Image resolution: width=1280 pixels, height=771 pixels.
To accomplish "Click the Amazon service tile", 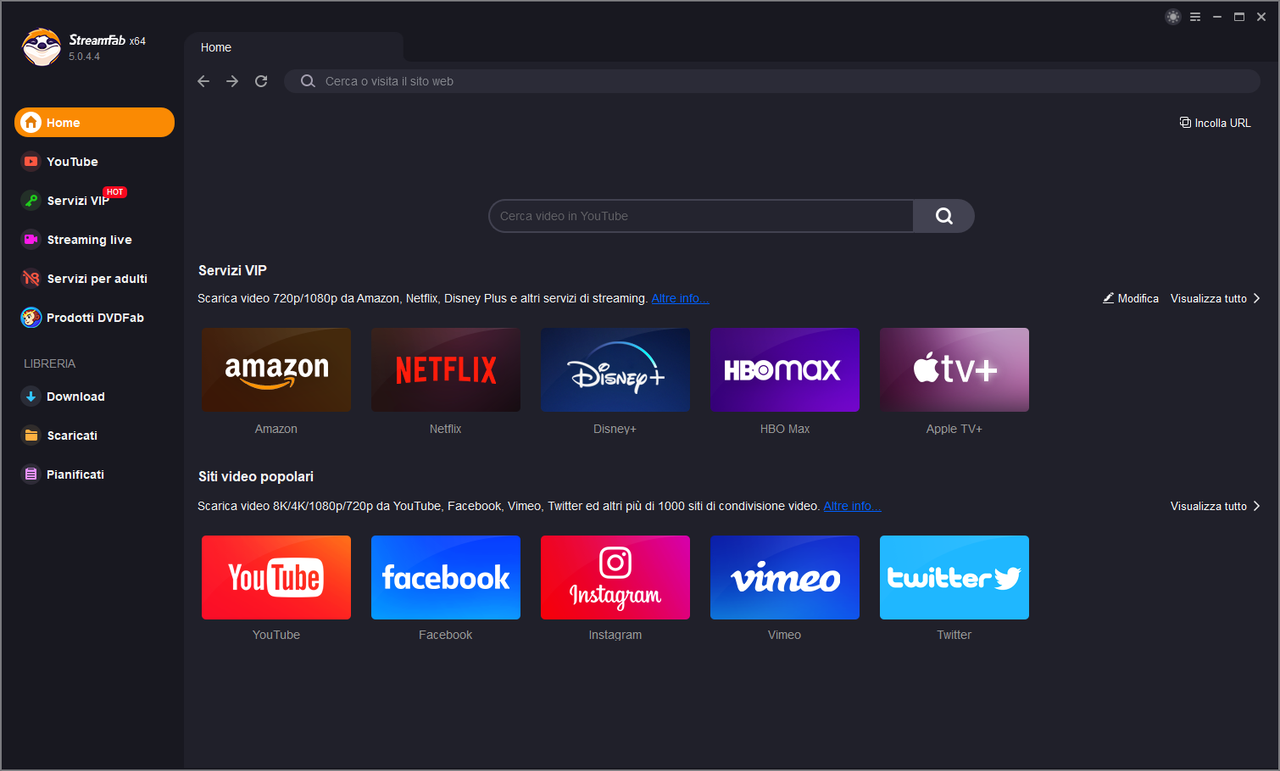I will coord(276,370).
